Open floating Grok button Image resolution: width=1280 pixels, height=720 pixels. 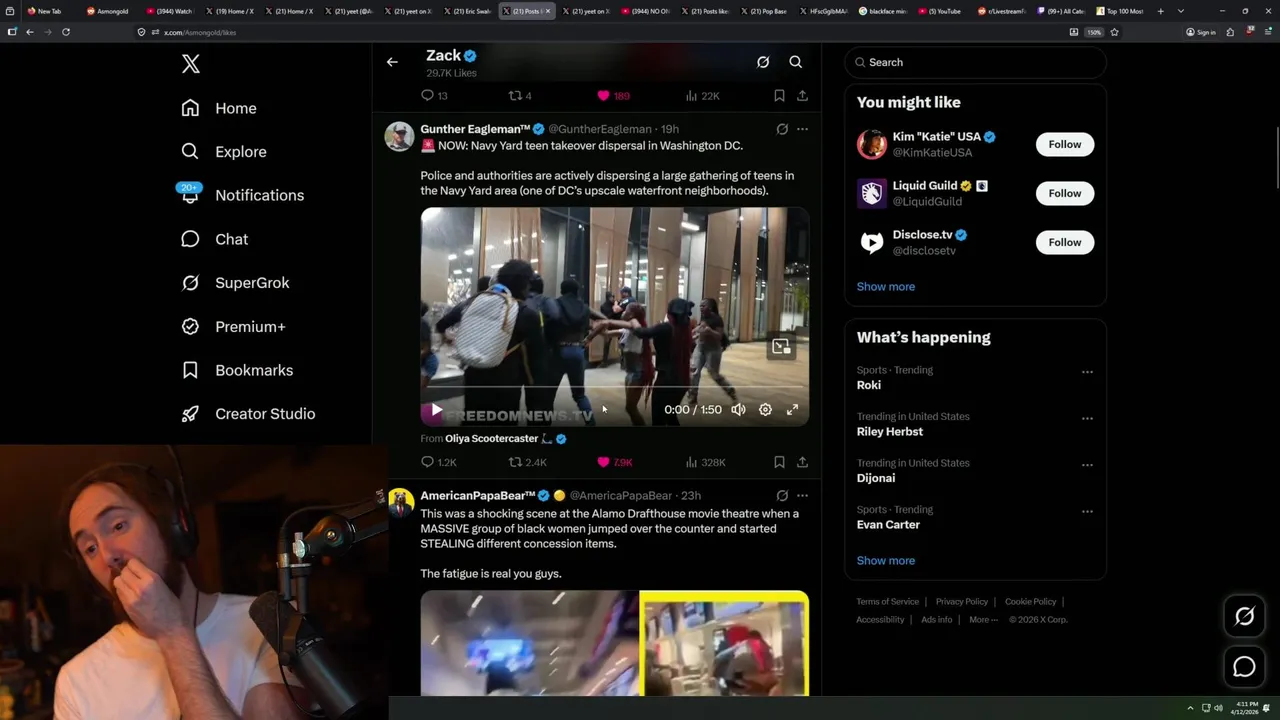pyautogui.click(x=1245, y=617)
